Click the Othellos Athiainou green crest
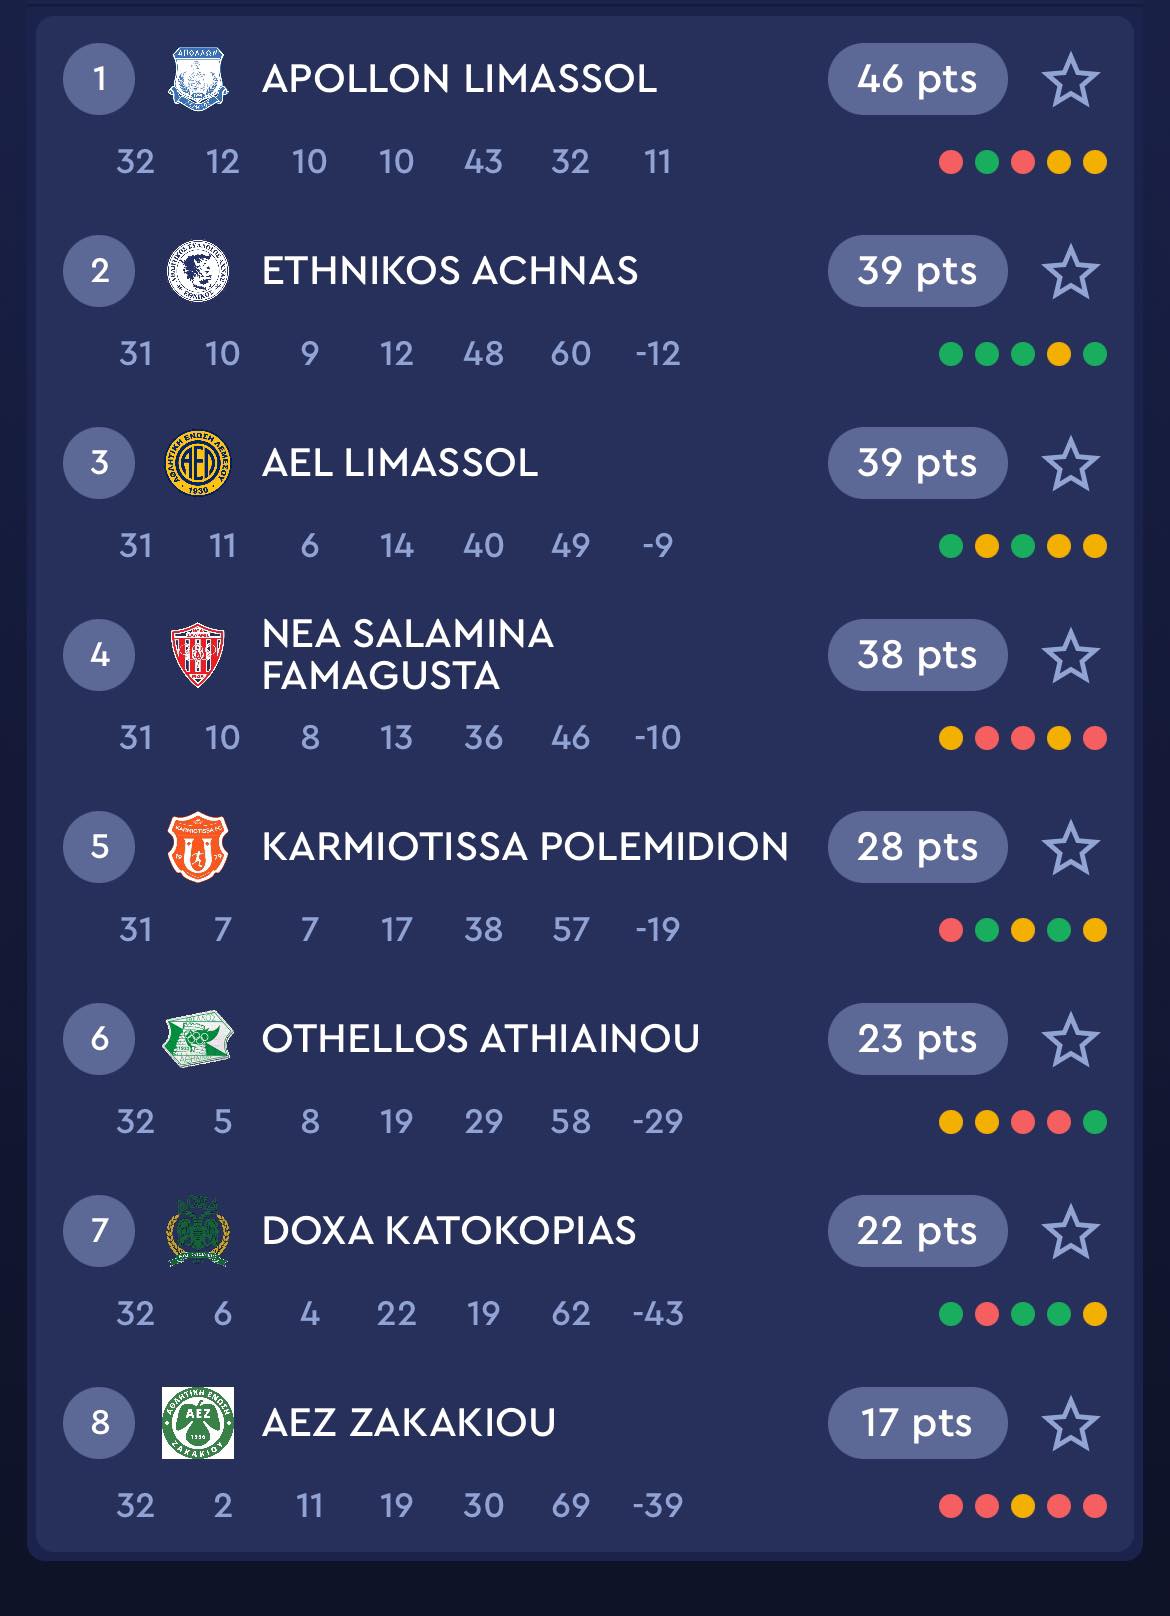 coord(198,1039)
